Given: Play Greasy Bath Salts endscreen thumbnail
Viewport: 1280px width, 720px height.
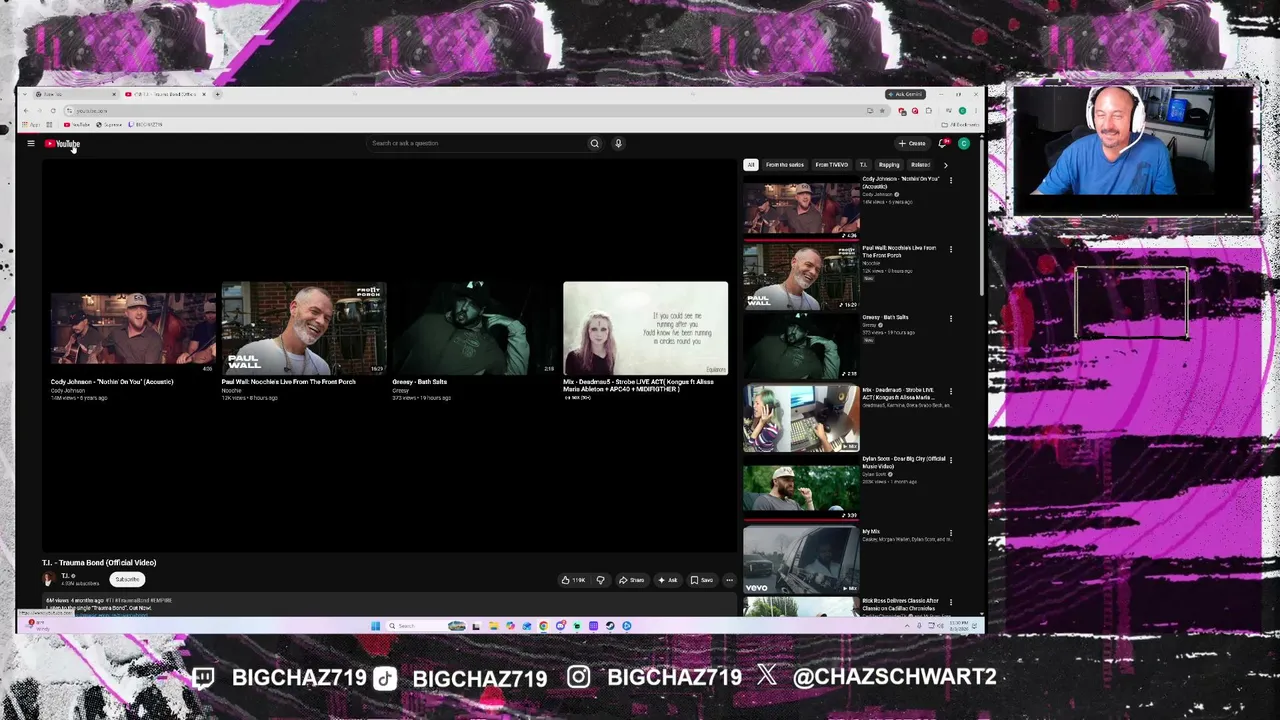Looking at the screenshot, I should click(x=474, y=328).
